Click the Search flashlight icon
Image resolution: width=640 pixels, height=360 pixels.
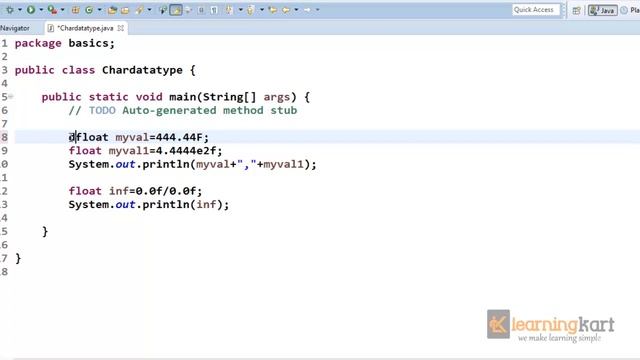(x=139, y=10)
